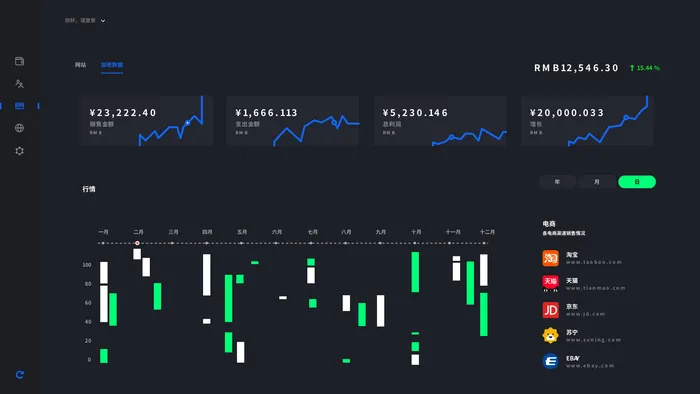Click the 100 value on chart axis
The width and height of the screenshot is (700, 394).
[87, 265]
